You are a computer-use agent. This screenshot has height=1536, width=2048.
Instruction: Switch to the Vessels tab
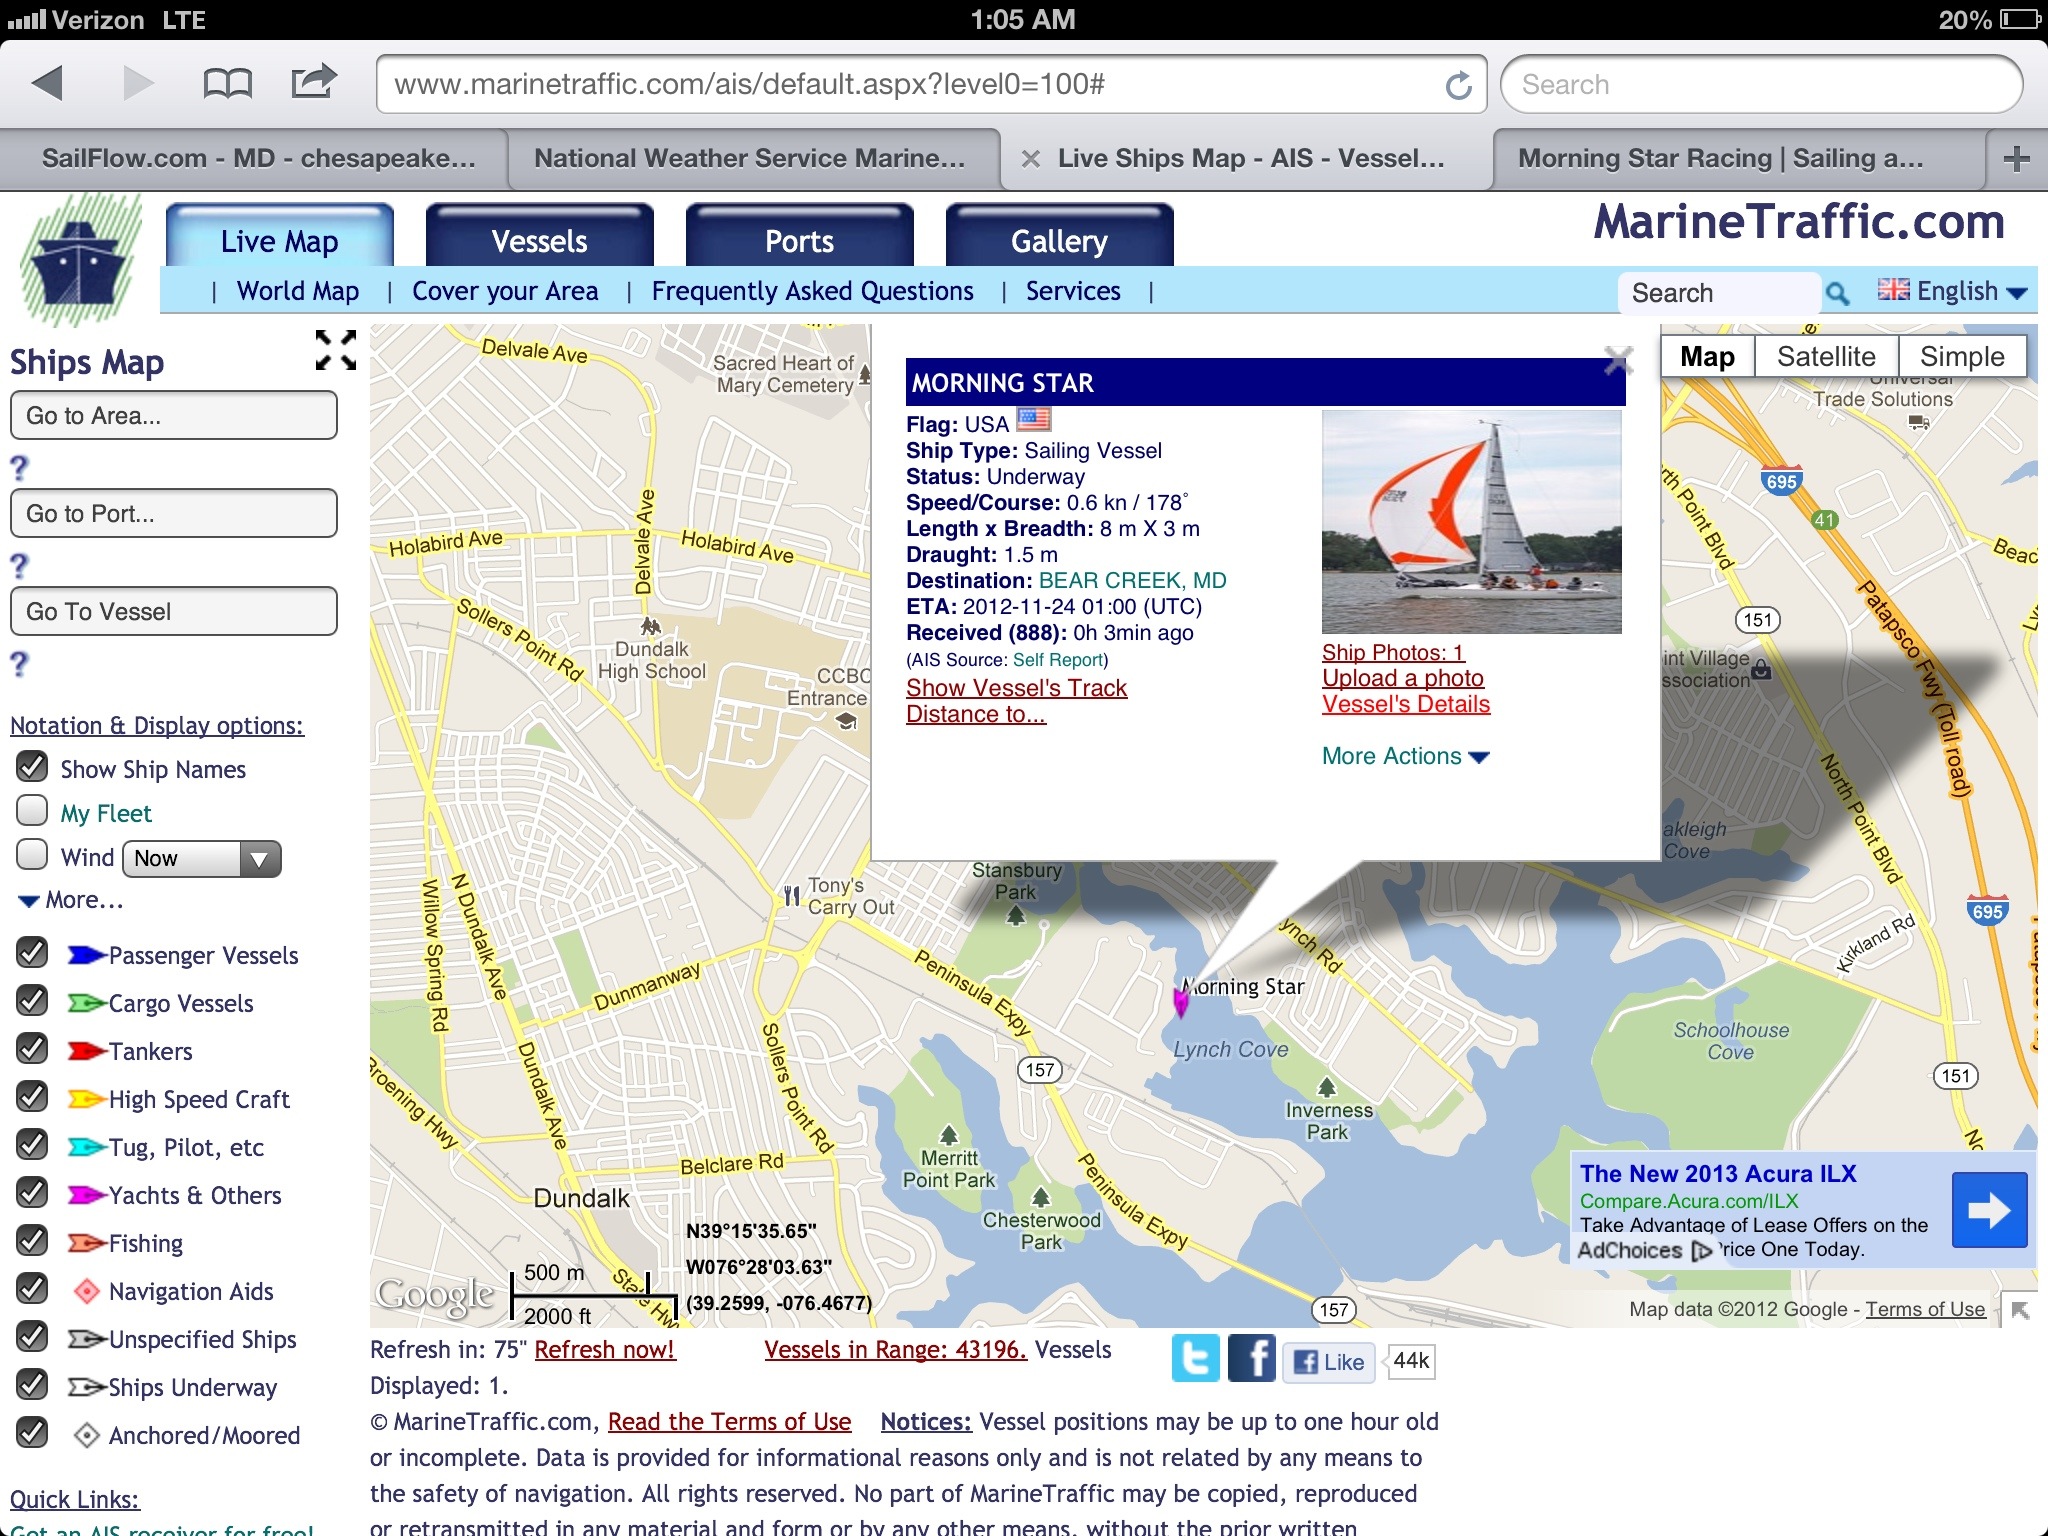click(539, 240)
